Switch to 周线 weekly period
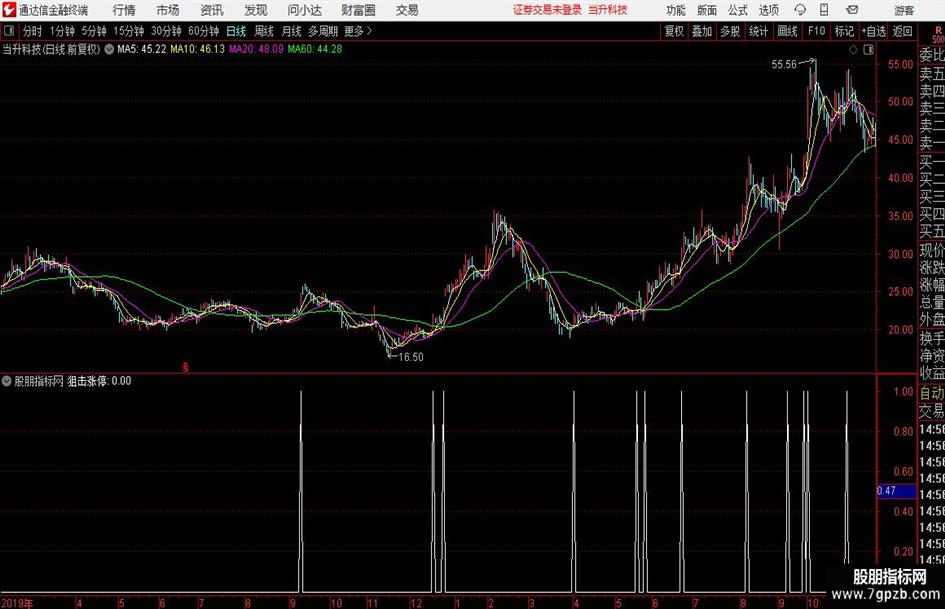Image resolution: width=945 pixels, height=609 pixels. (x=264, y=31)
